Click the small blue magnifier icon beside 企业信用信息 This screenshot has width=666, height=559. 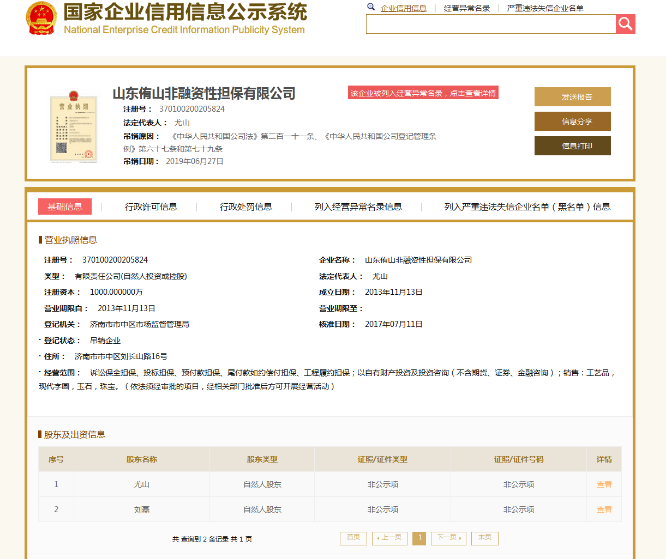coord(371,7)
